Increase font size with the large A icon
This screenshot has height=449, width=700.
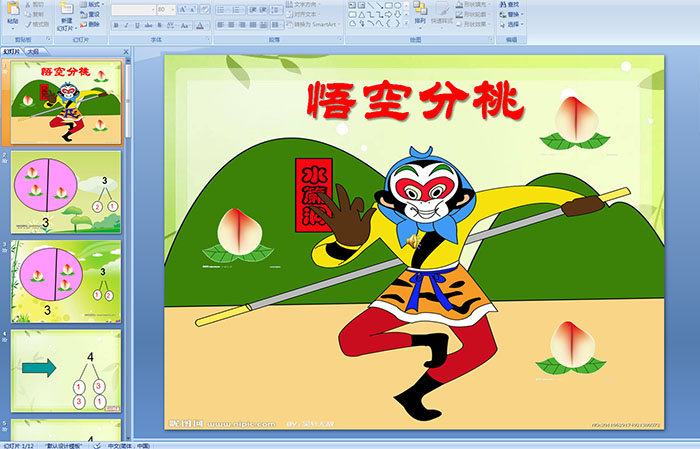183,9
